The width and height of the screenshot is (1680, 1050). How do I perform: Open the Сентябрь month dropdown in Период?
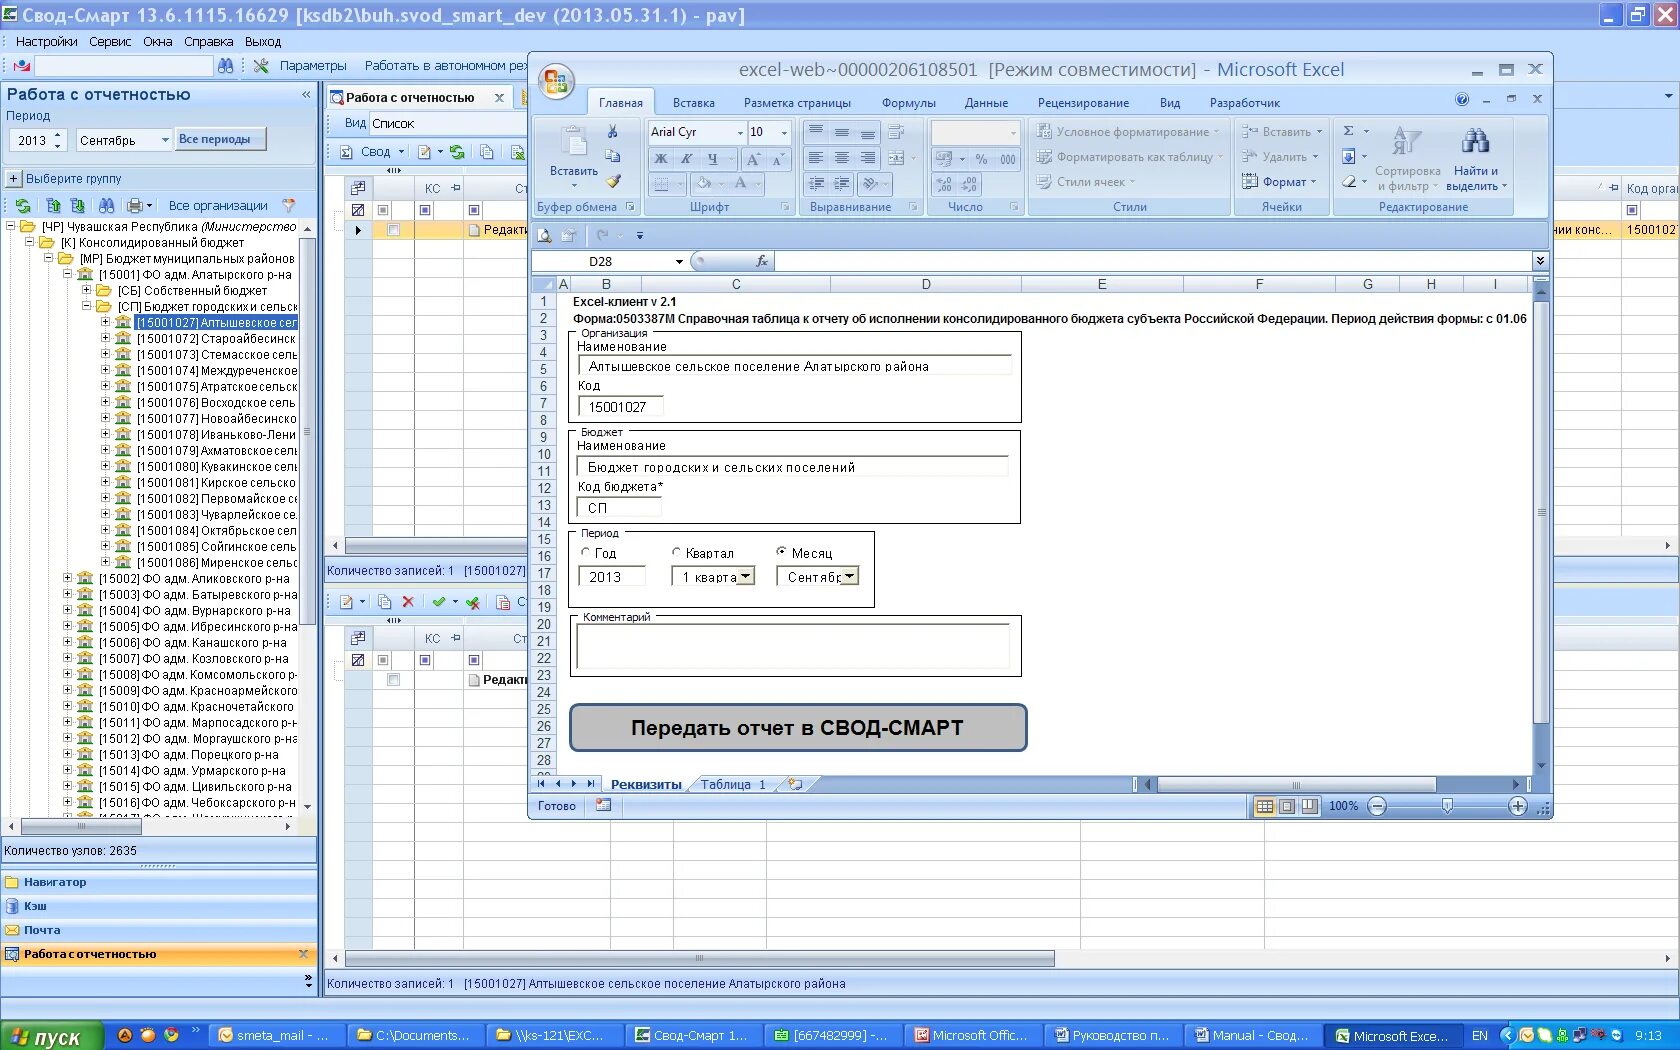pos(165,140)
